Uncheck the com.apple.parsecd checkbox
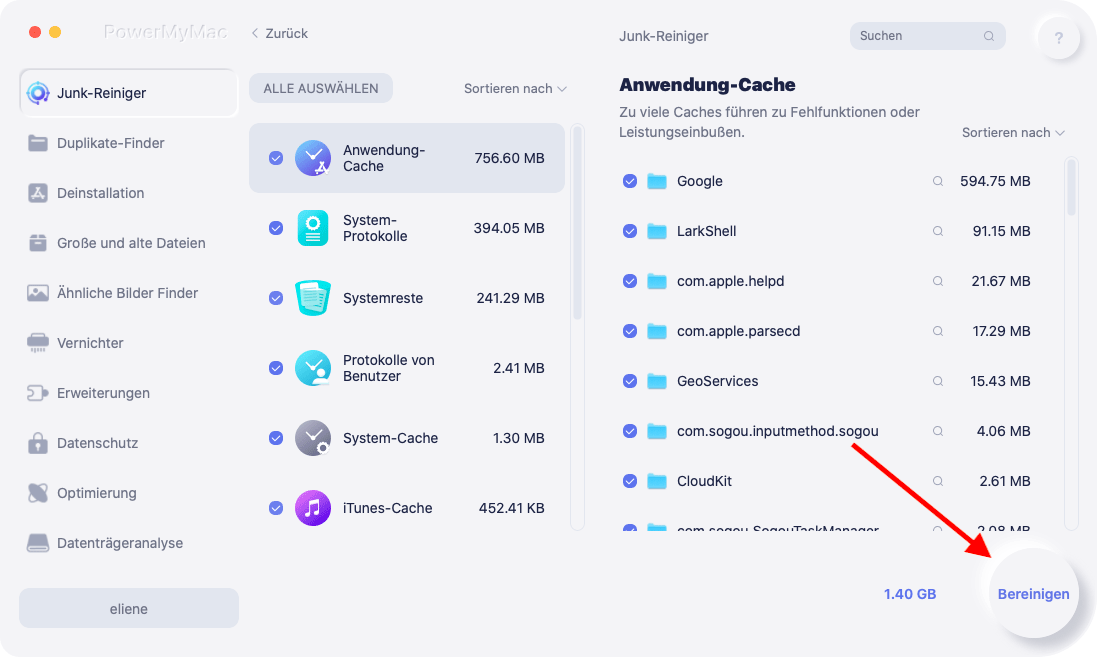This screenshot has width=1097, height=657. (x=630, y=331)
